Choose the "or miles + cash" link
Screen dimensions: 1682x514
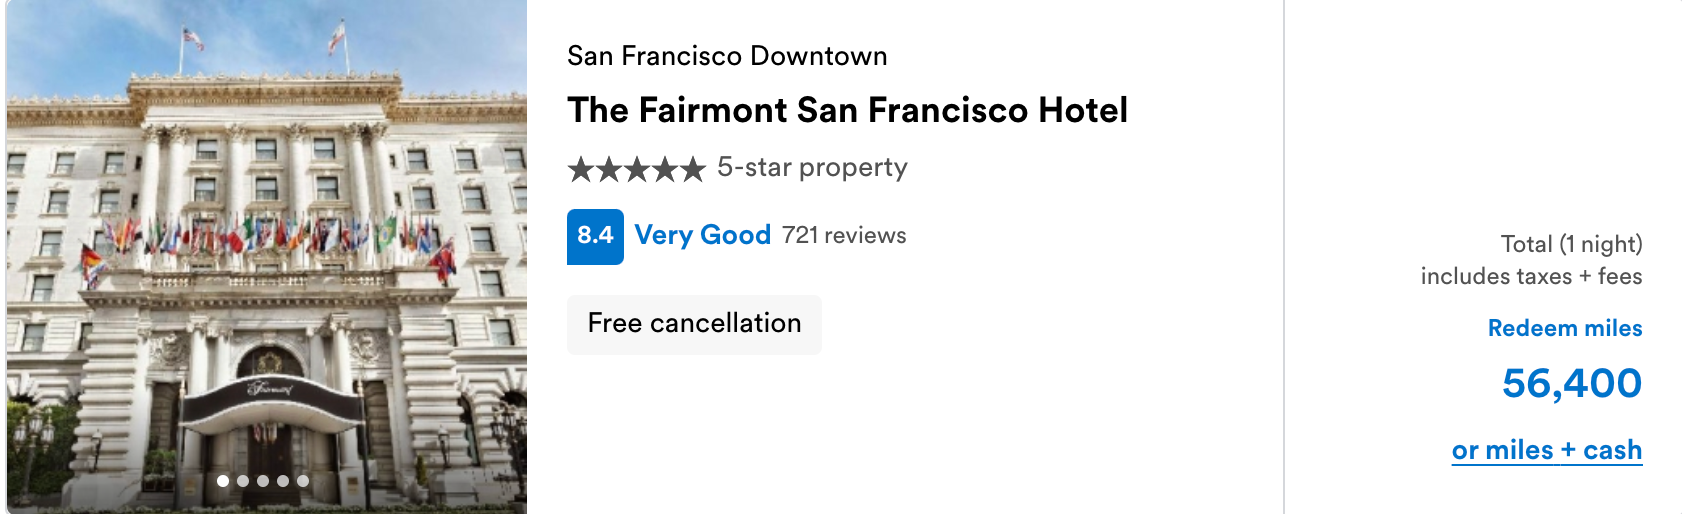1546,450
